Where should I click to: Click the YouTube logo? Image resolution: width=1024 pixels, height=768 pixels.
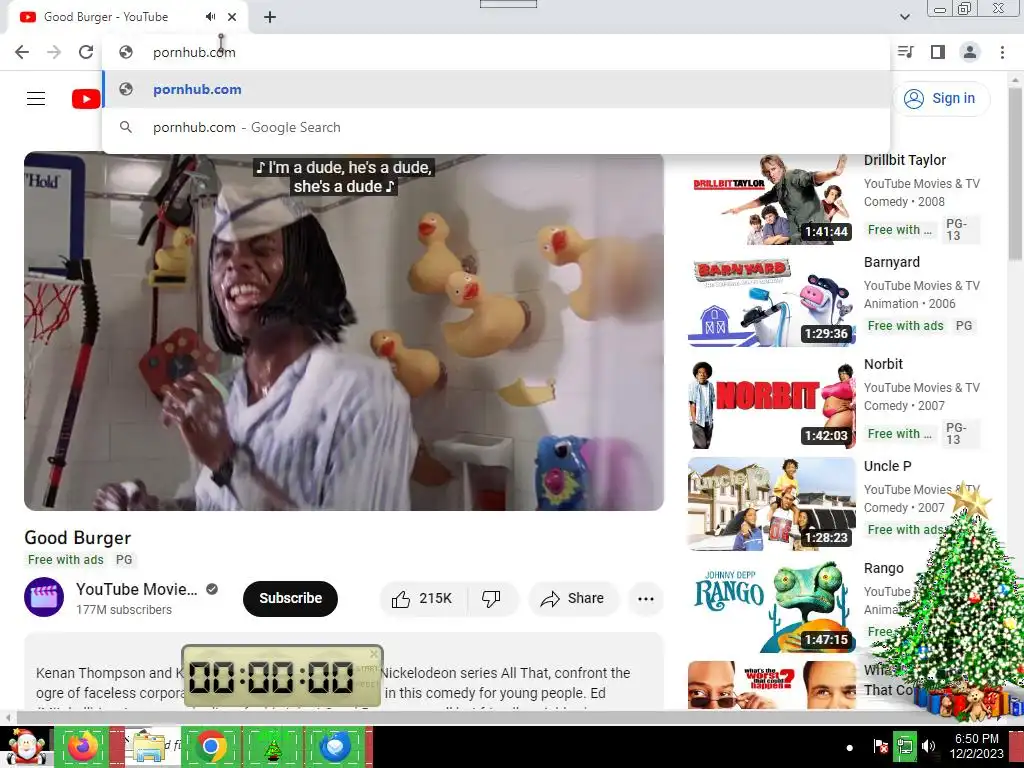click(x=86, y=99)
